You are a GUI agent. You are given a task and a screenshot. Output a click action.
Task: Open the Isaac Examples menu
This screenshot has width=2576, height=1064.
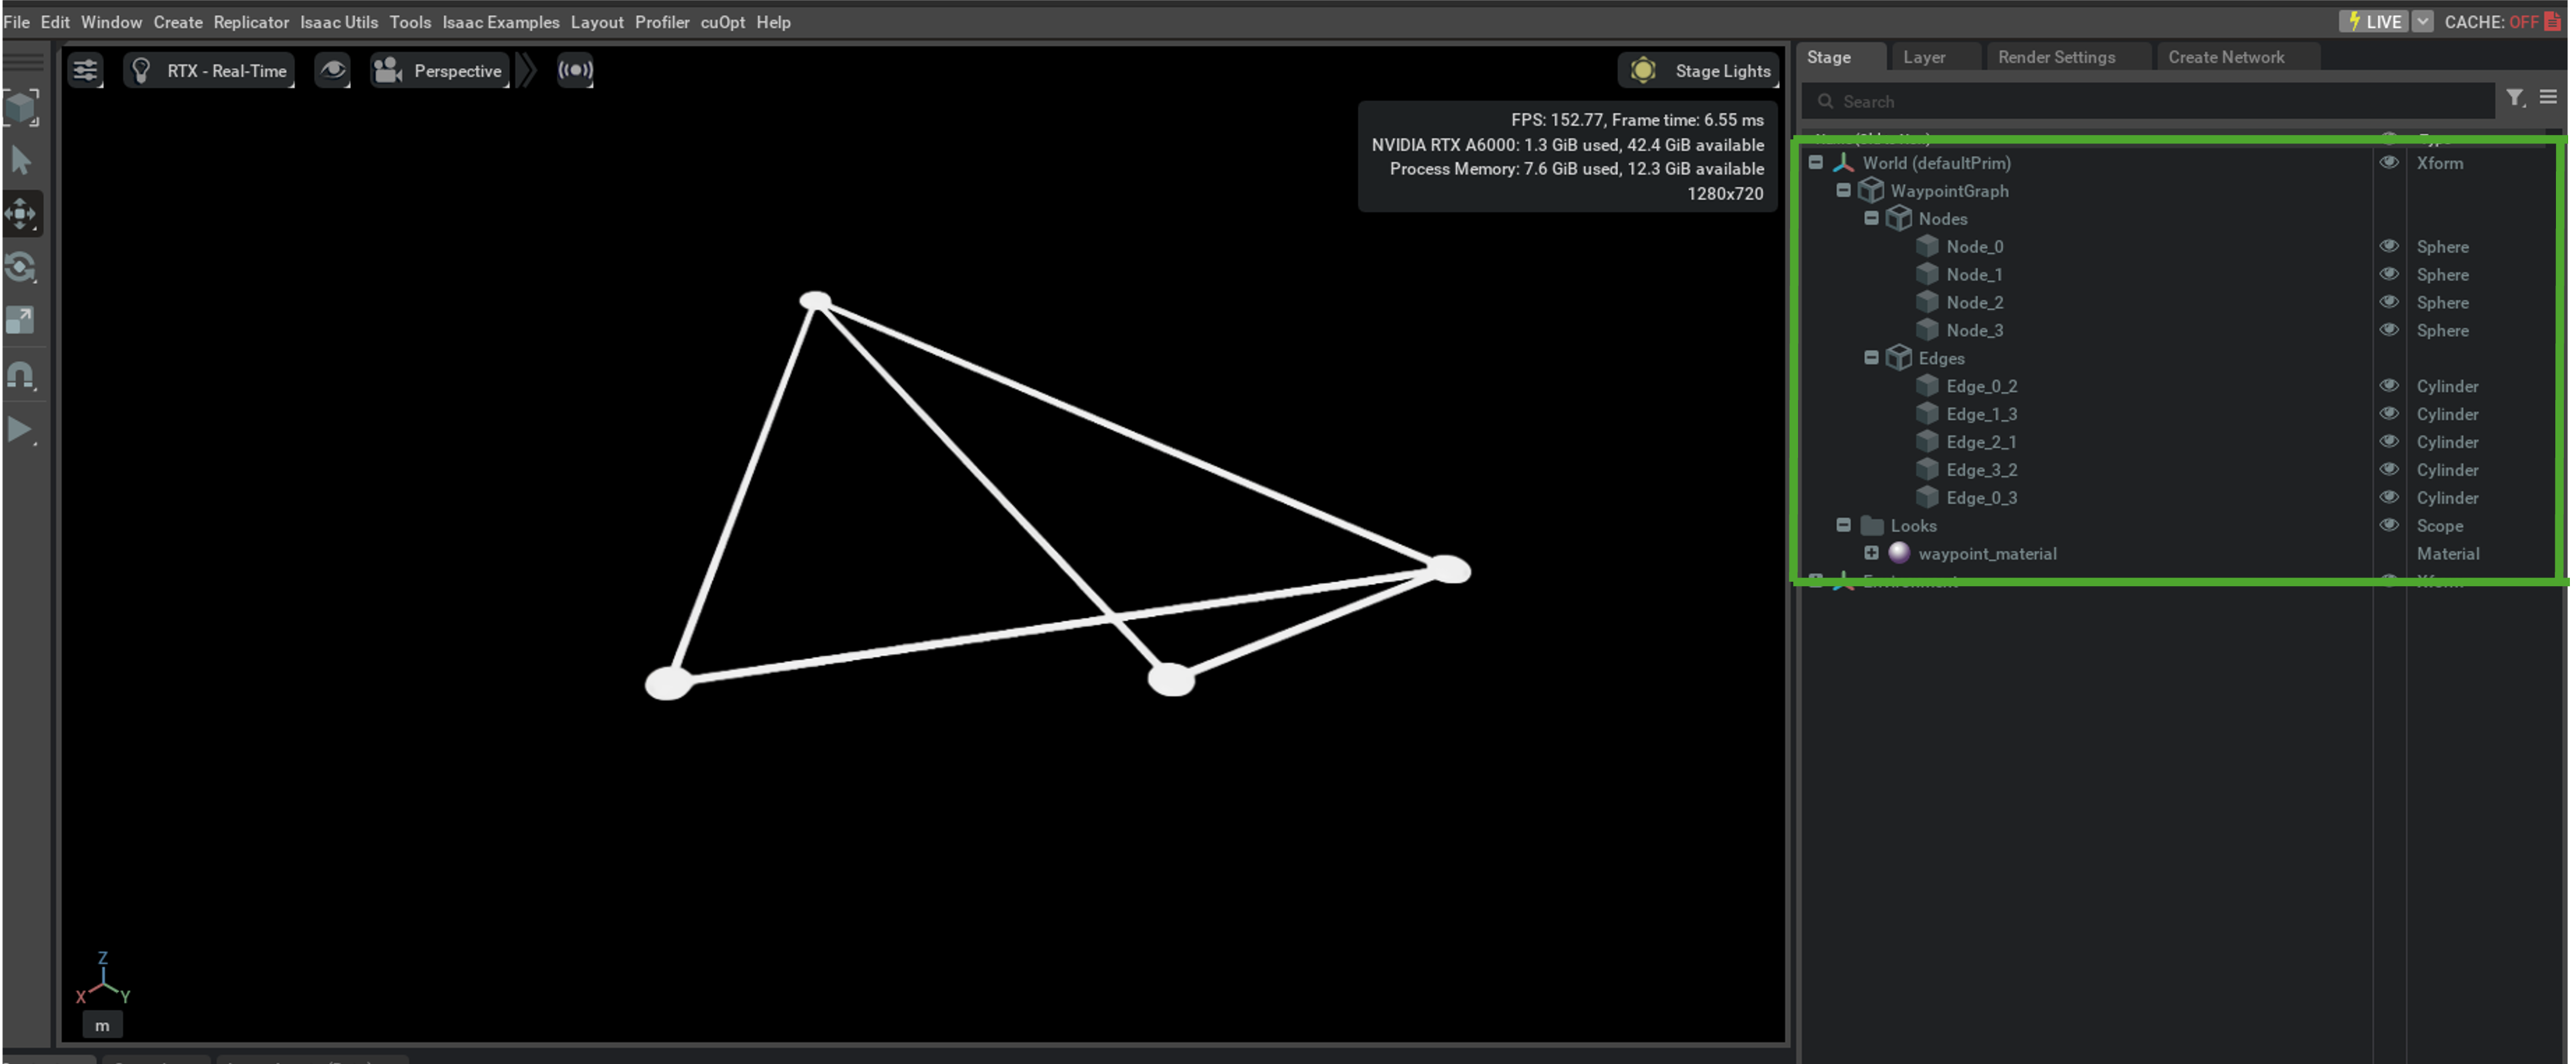[501, 22]
